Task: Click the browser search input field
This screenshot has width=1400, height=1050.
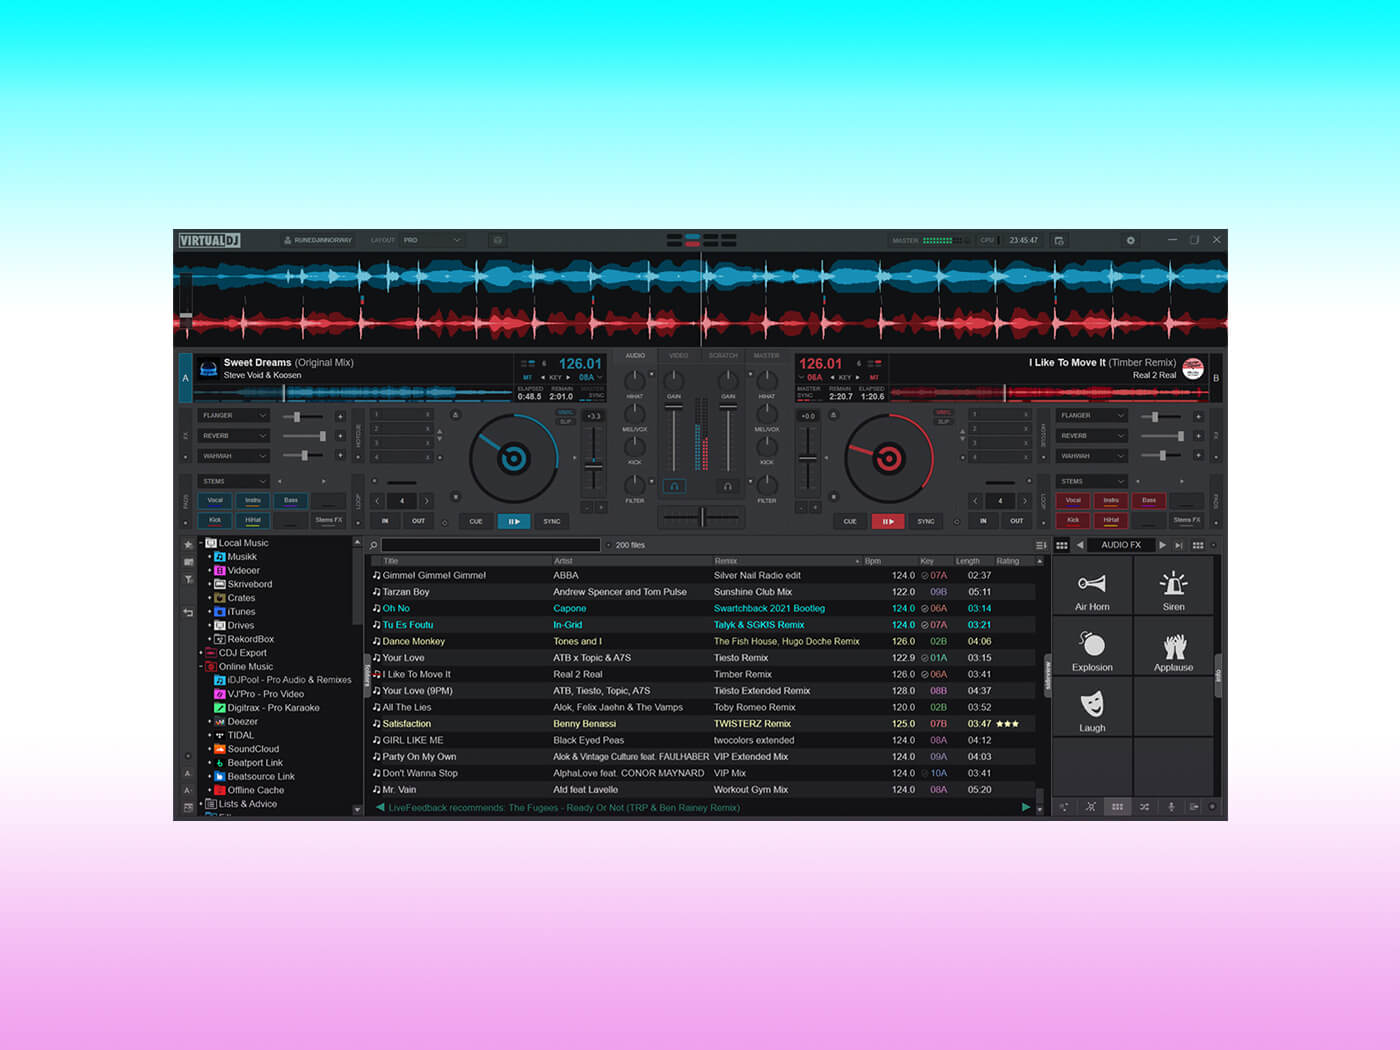Action: [x=491, y=545]
